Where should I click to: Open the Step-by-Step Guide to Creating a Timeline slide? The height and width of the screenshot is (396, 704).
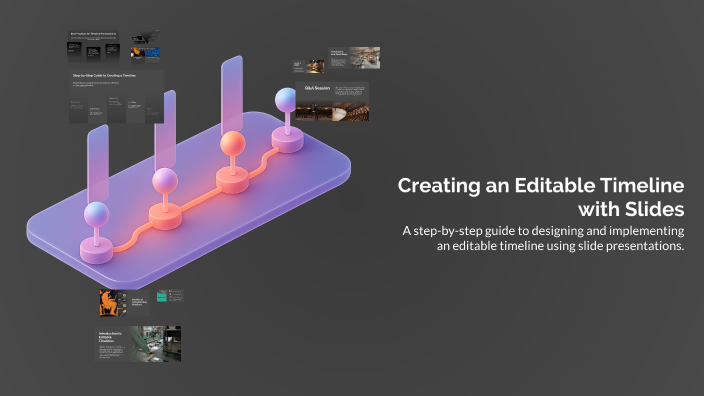click(x=116, y=97)
